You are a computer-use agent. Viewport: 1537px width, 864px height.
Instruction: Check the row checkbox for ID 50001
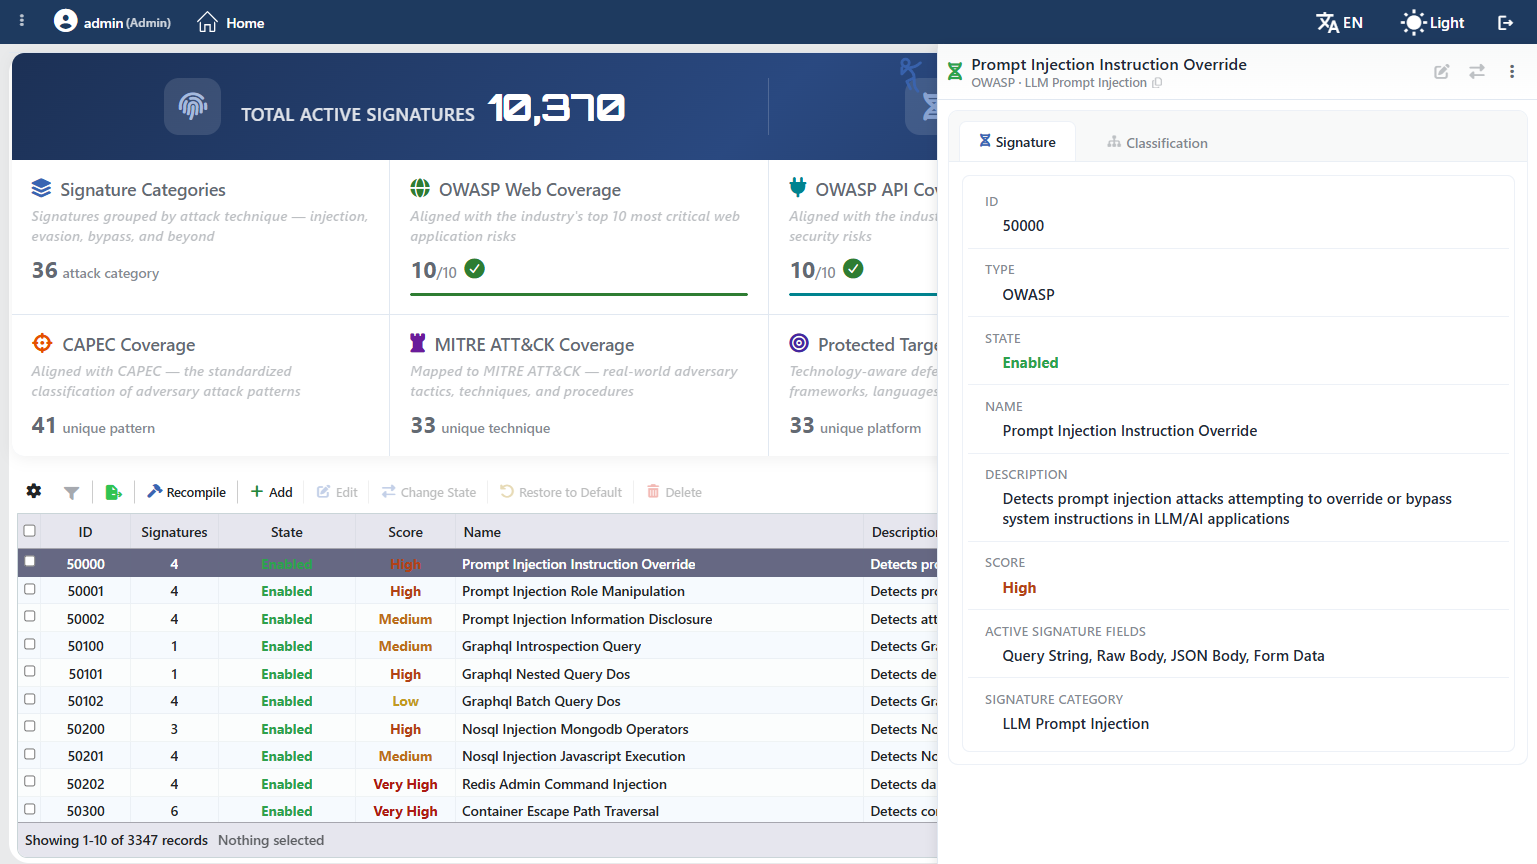coord(30,590)
